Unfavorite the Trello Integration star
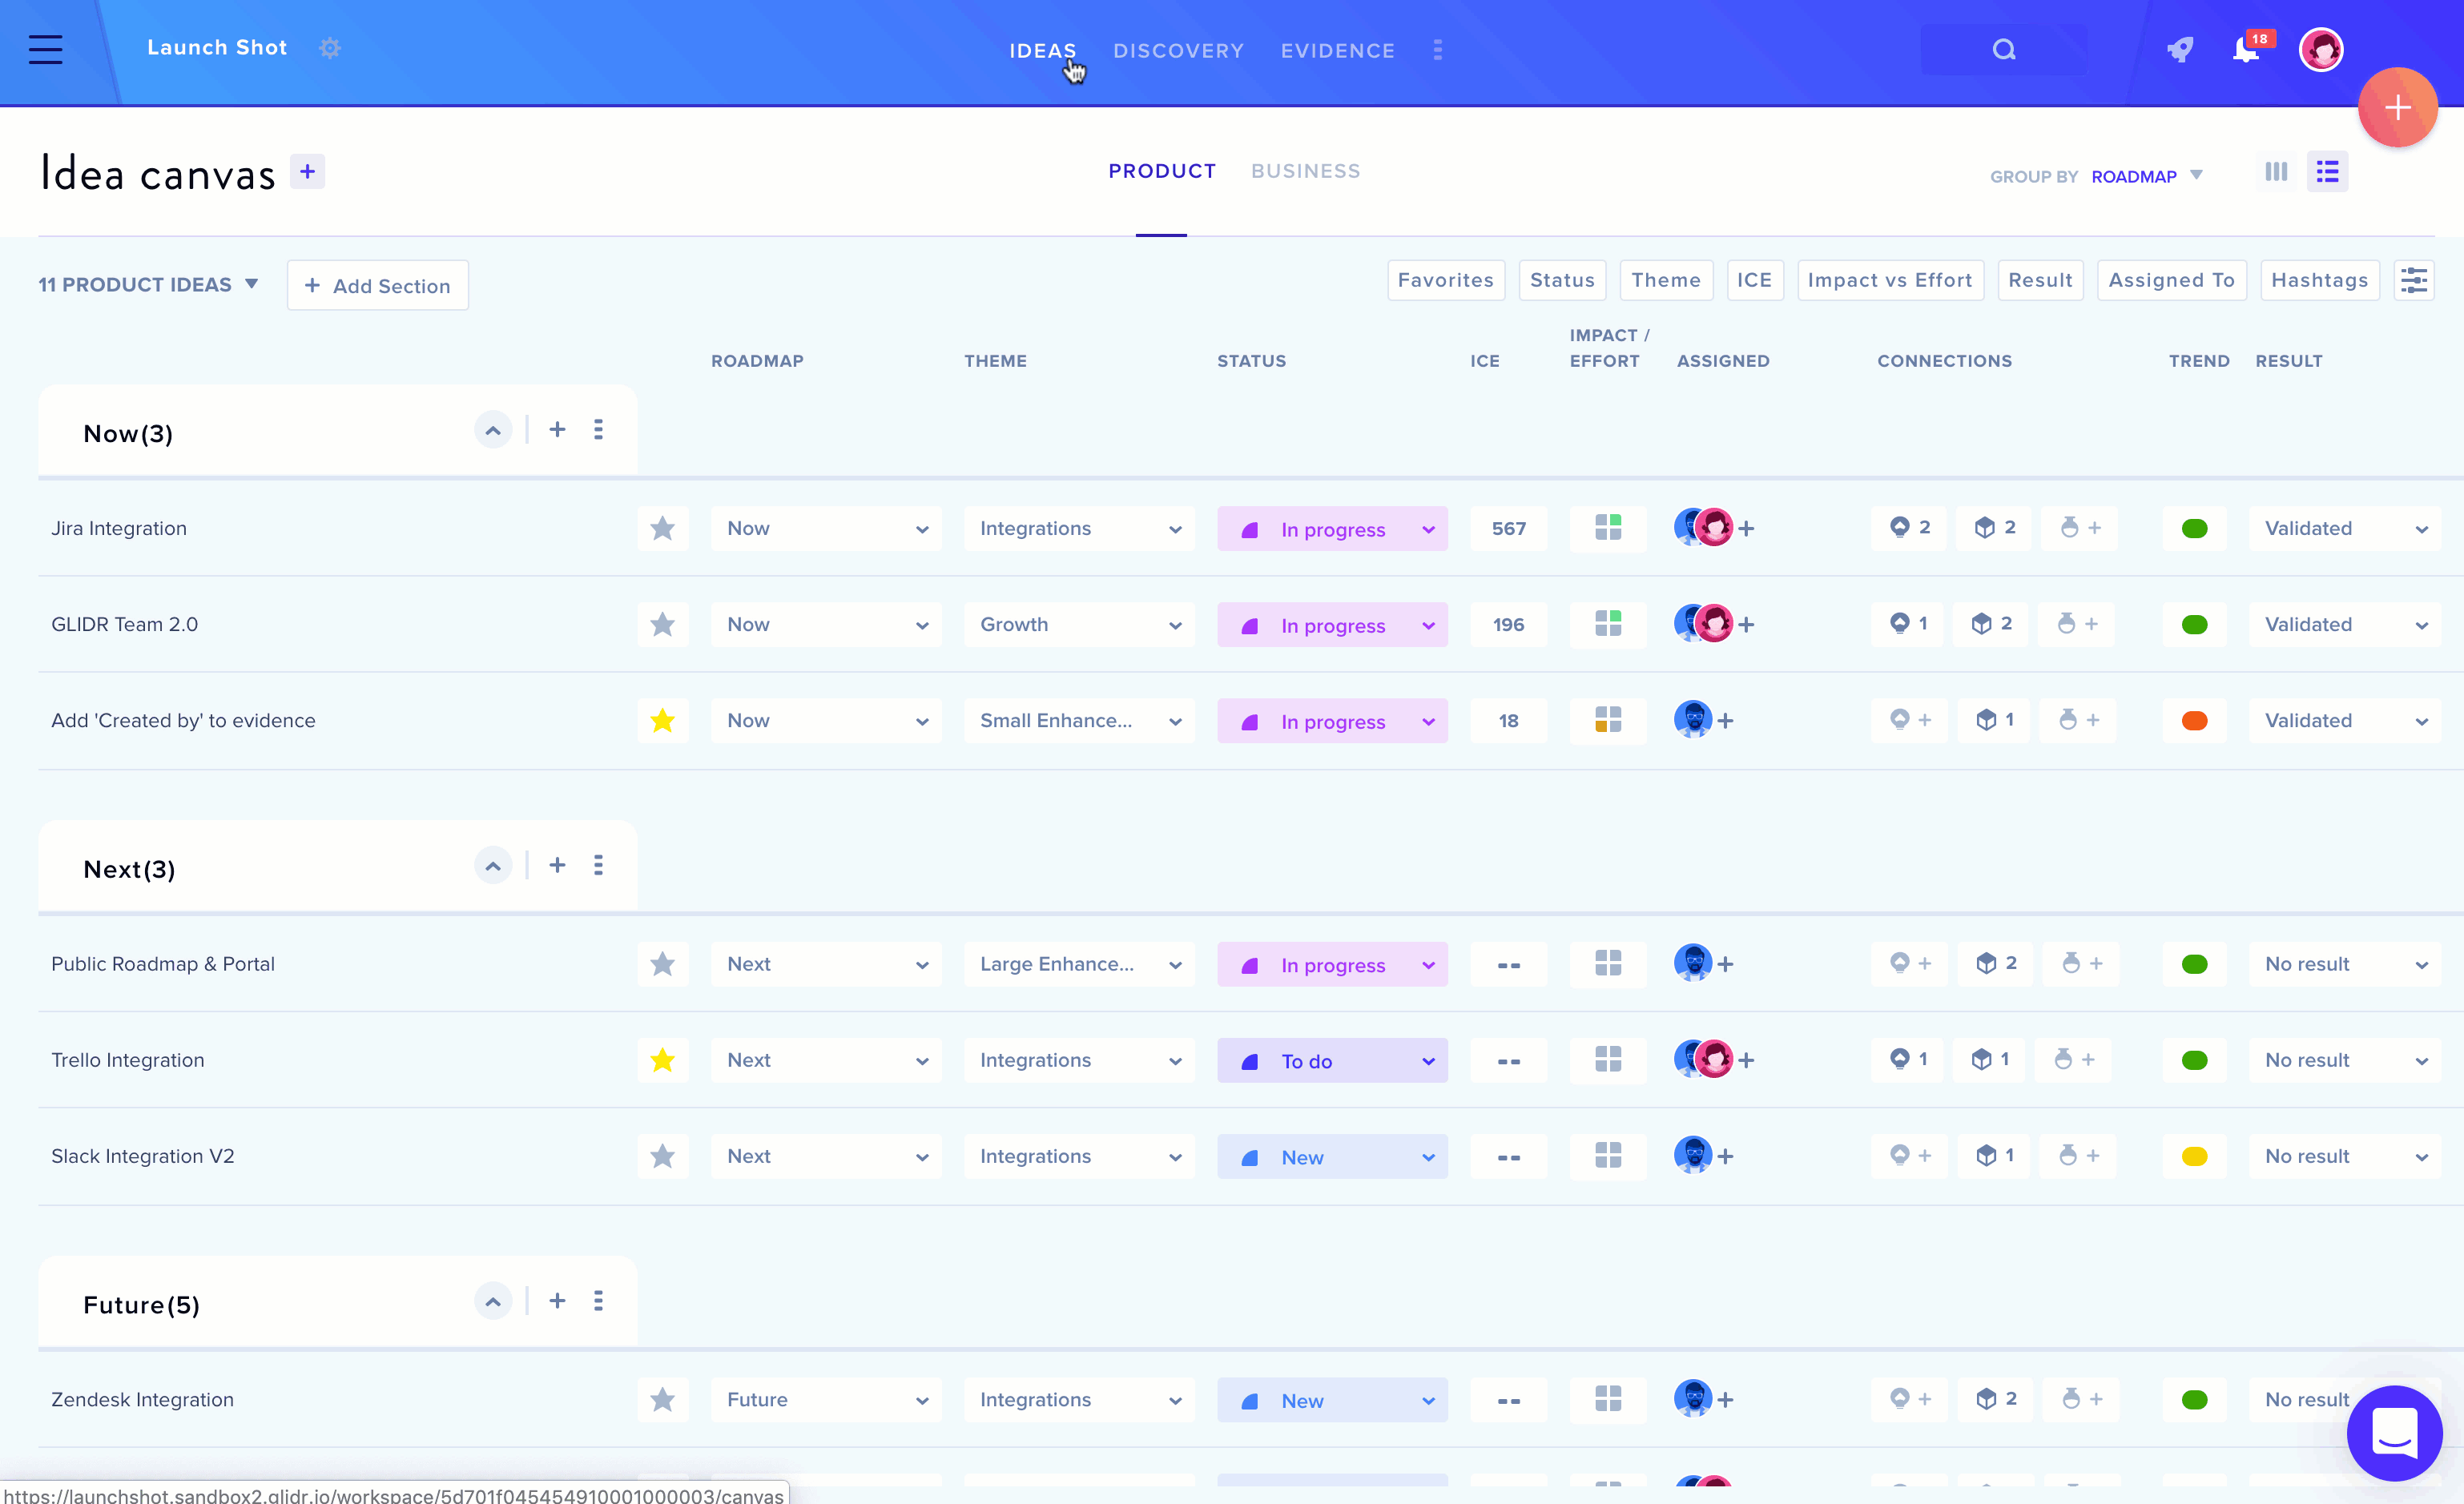 pyautogui.click(x=662, y=1060)
